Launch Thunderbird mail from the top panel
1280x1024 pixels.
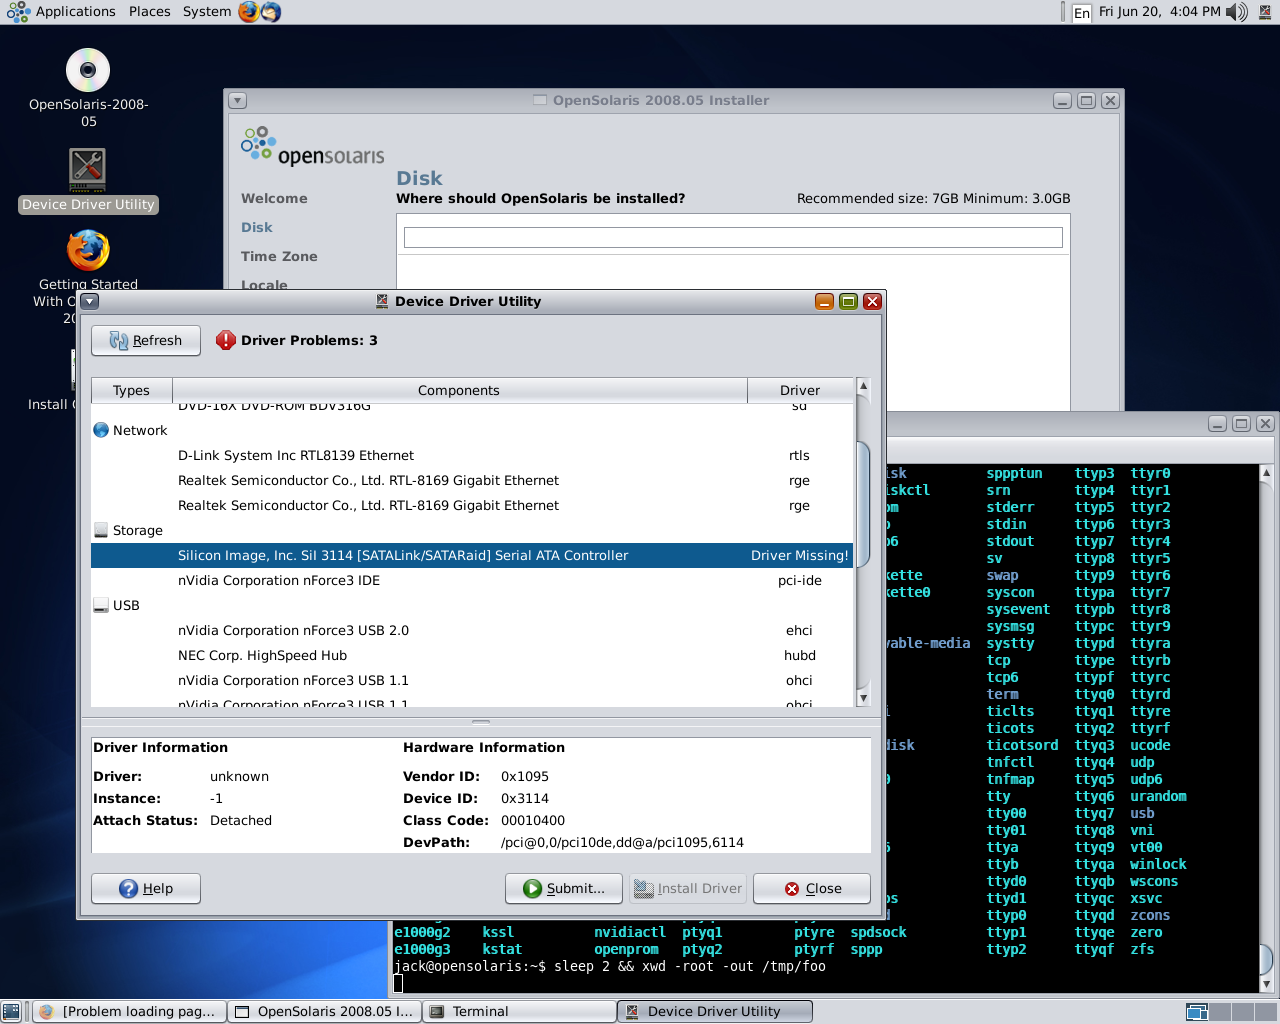(x=271, y=12)
